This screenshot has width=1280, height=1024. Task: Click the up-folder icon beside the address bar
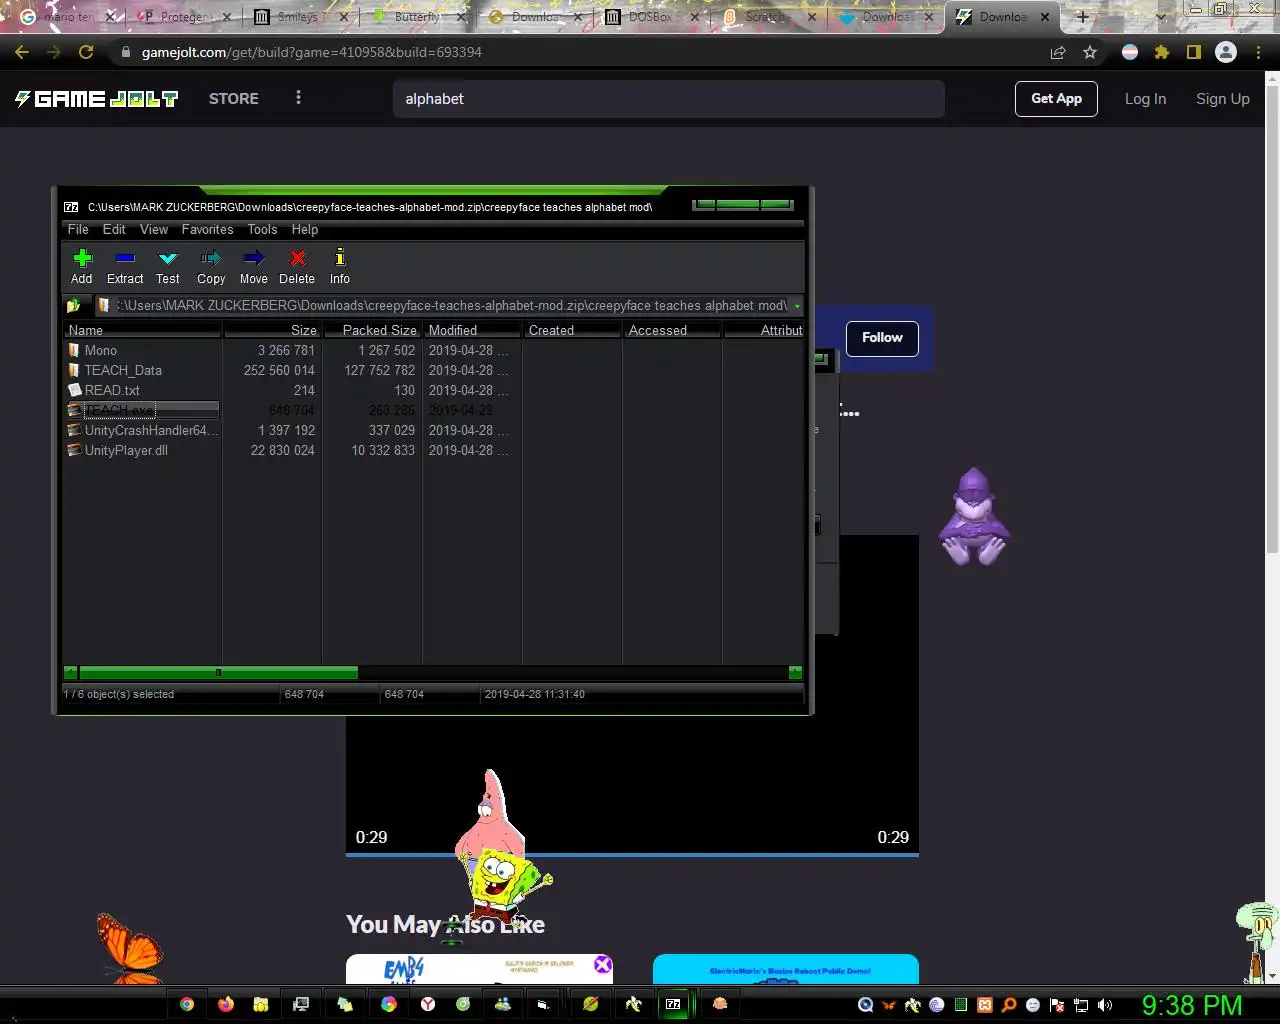73,306
